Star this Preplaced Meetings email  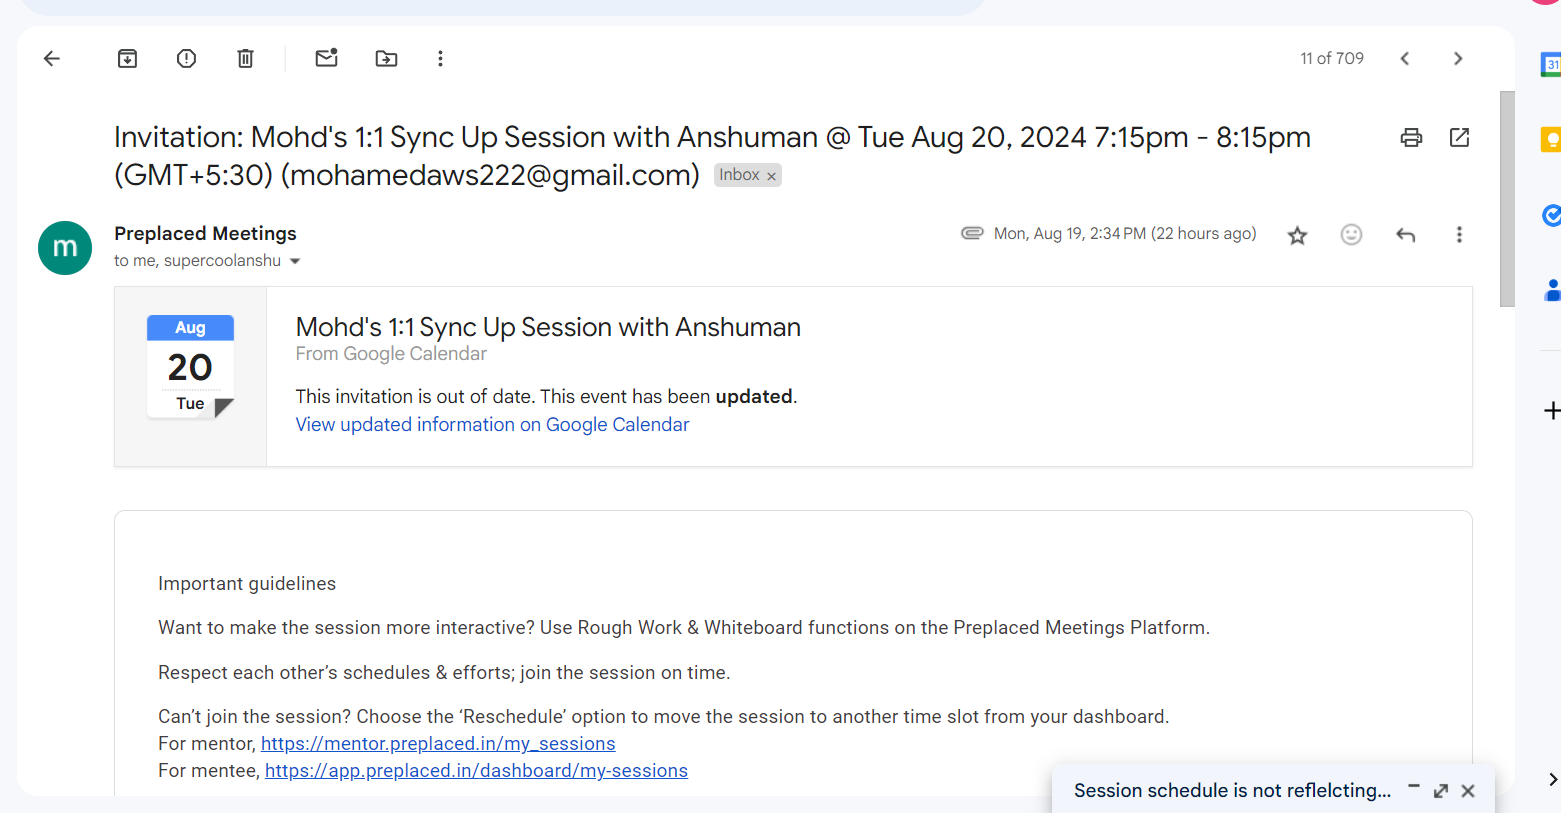(x=1297, y=235)
